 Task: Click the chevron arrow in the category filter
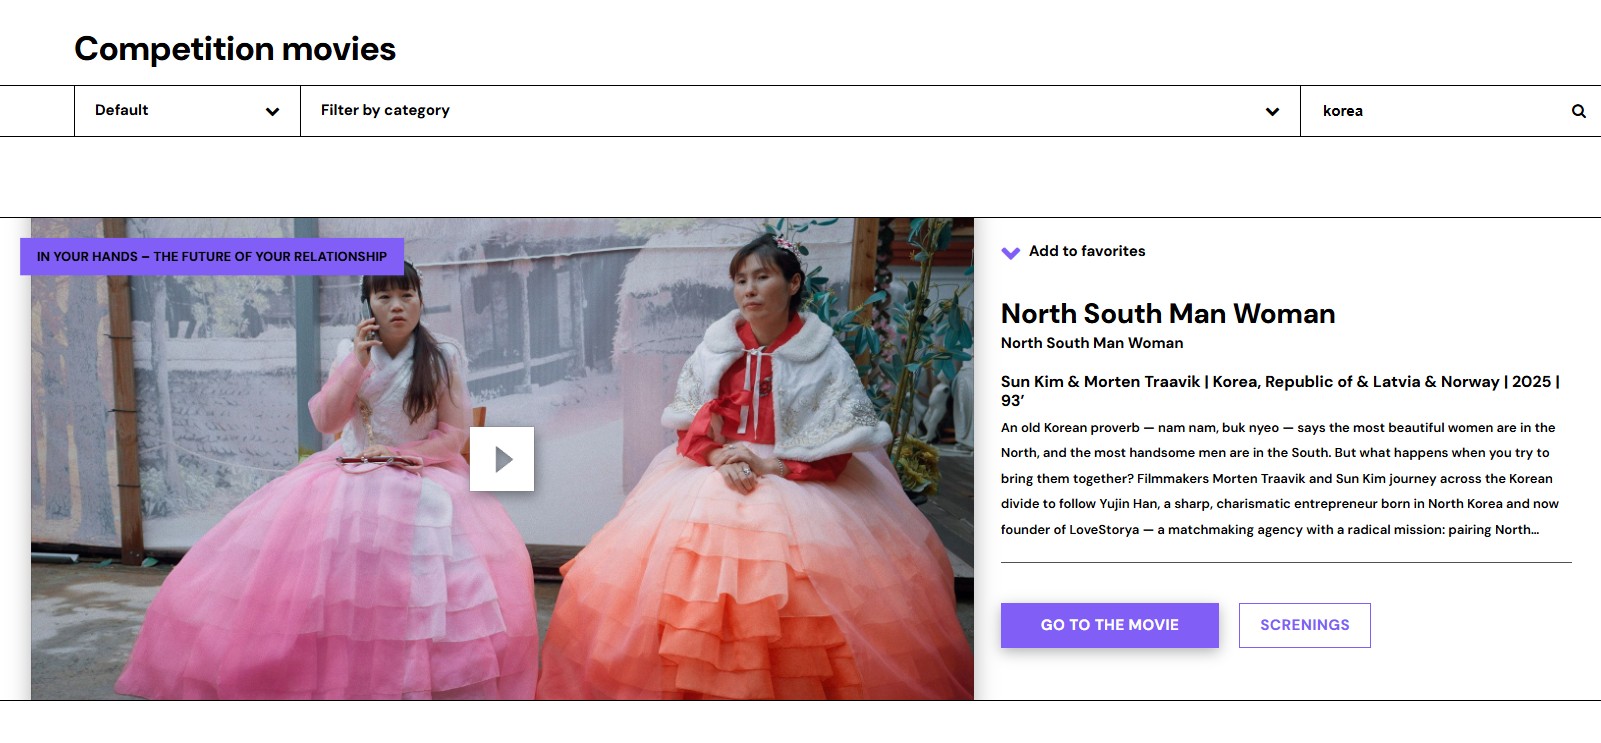1272,111
